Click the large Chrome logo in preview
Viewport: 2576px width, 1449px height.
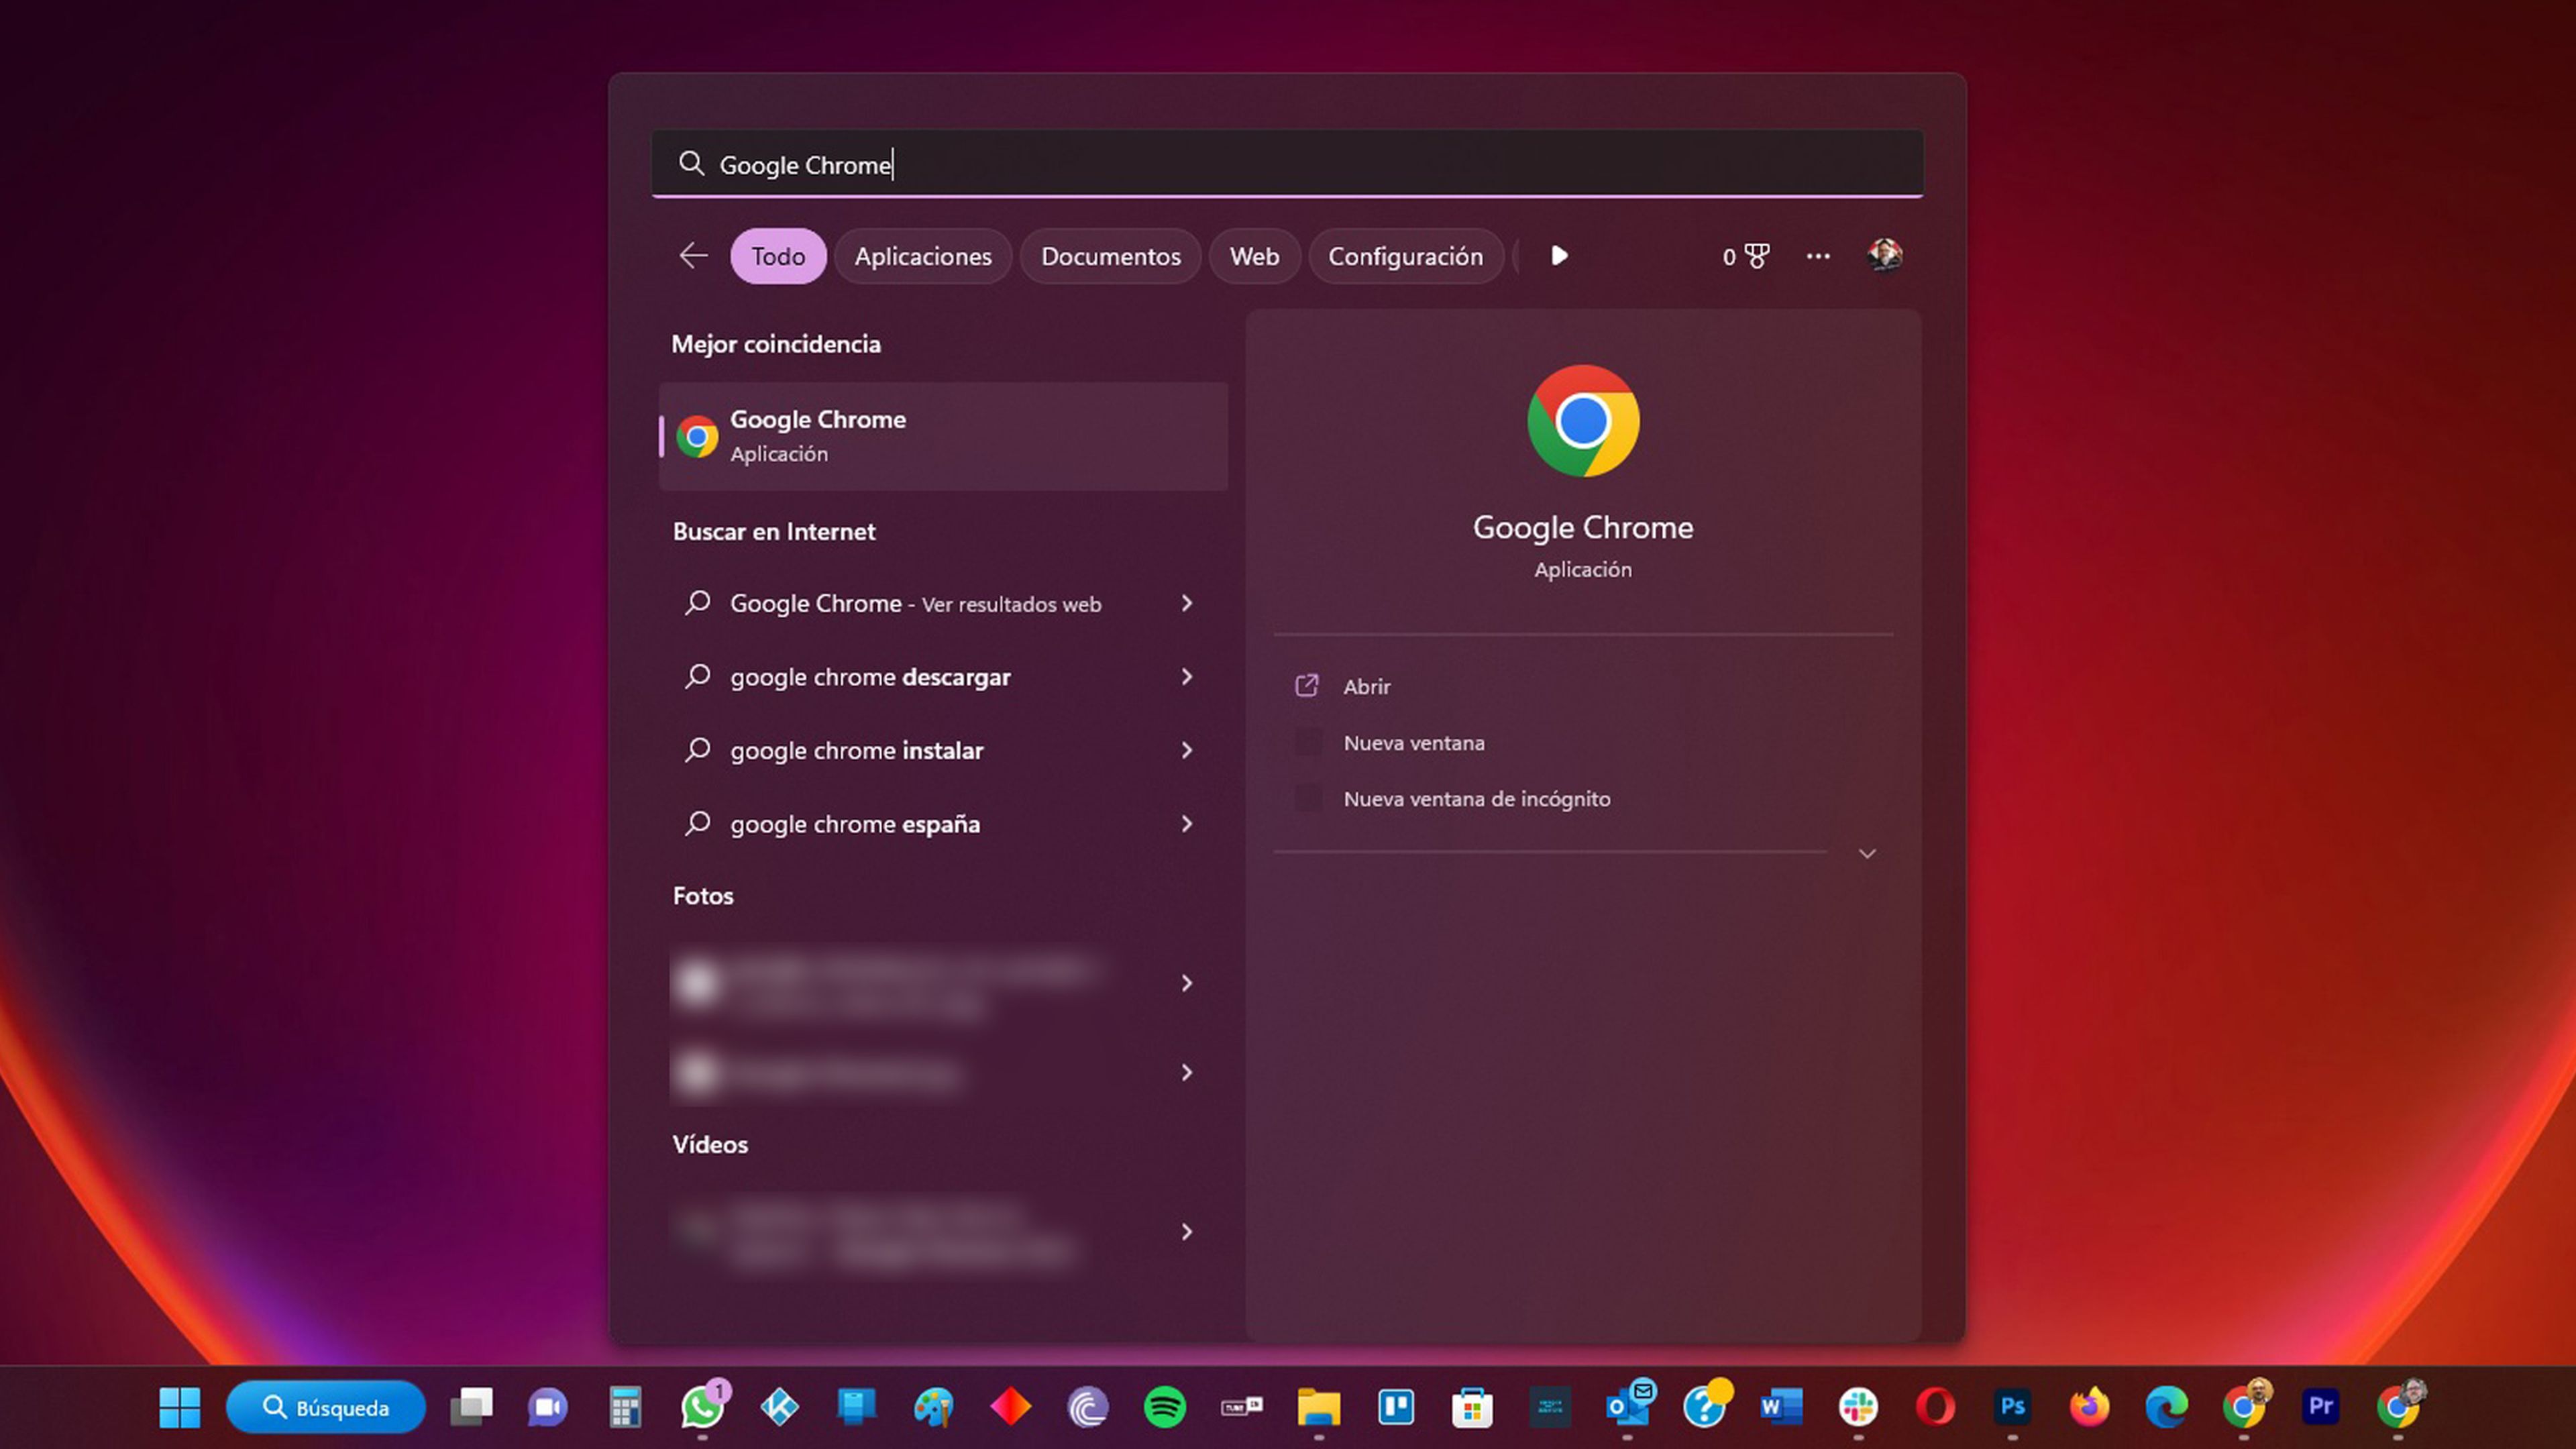pyautogui.click(x=1583, y=421)
